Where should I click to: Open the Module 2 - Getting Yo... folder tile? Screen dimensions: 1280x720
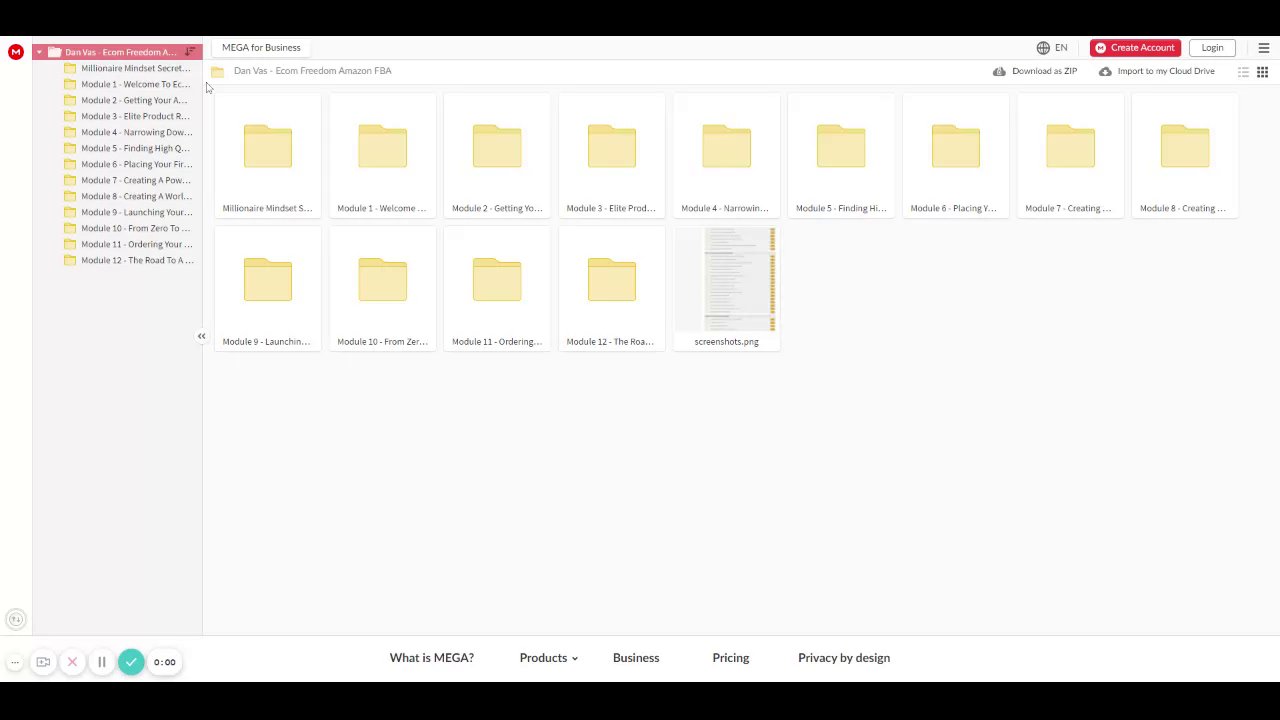pos(497,156)
